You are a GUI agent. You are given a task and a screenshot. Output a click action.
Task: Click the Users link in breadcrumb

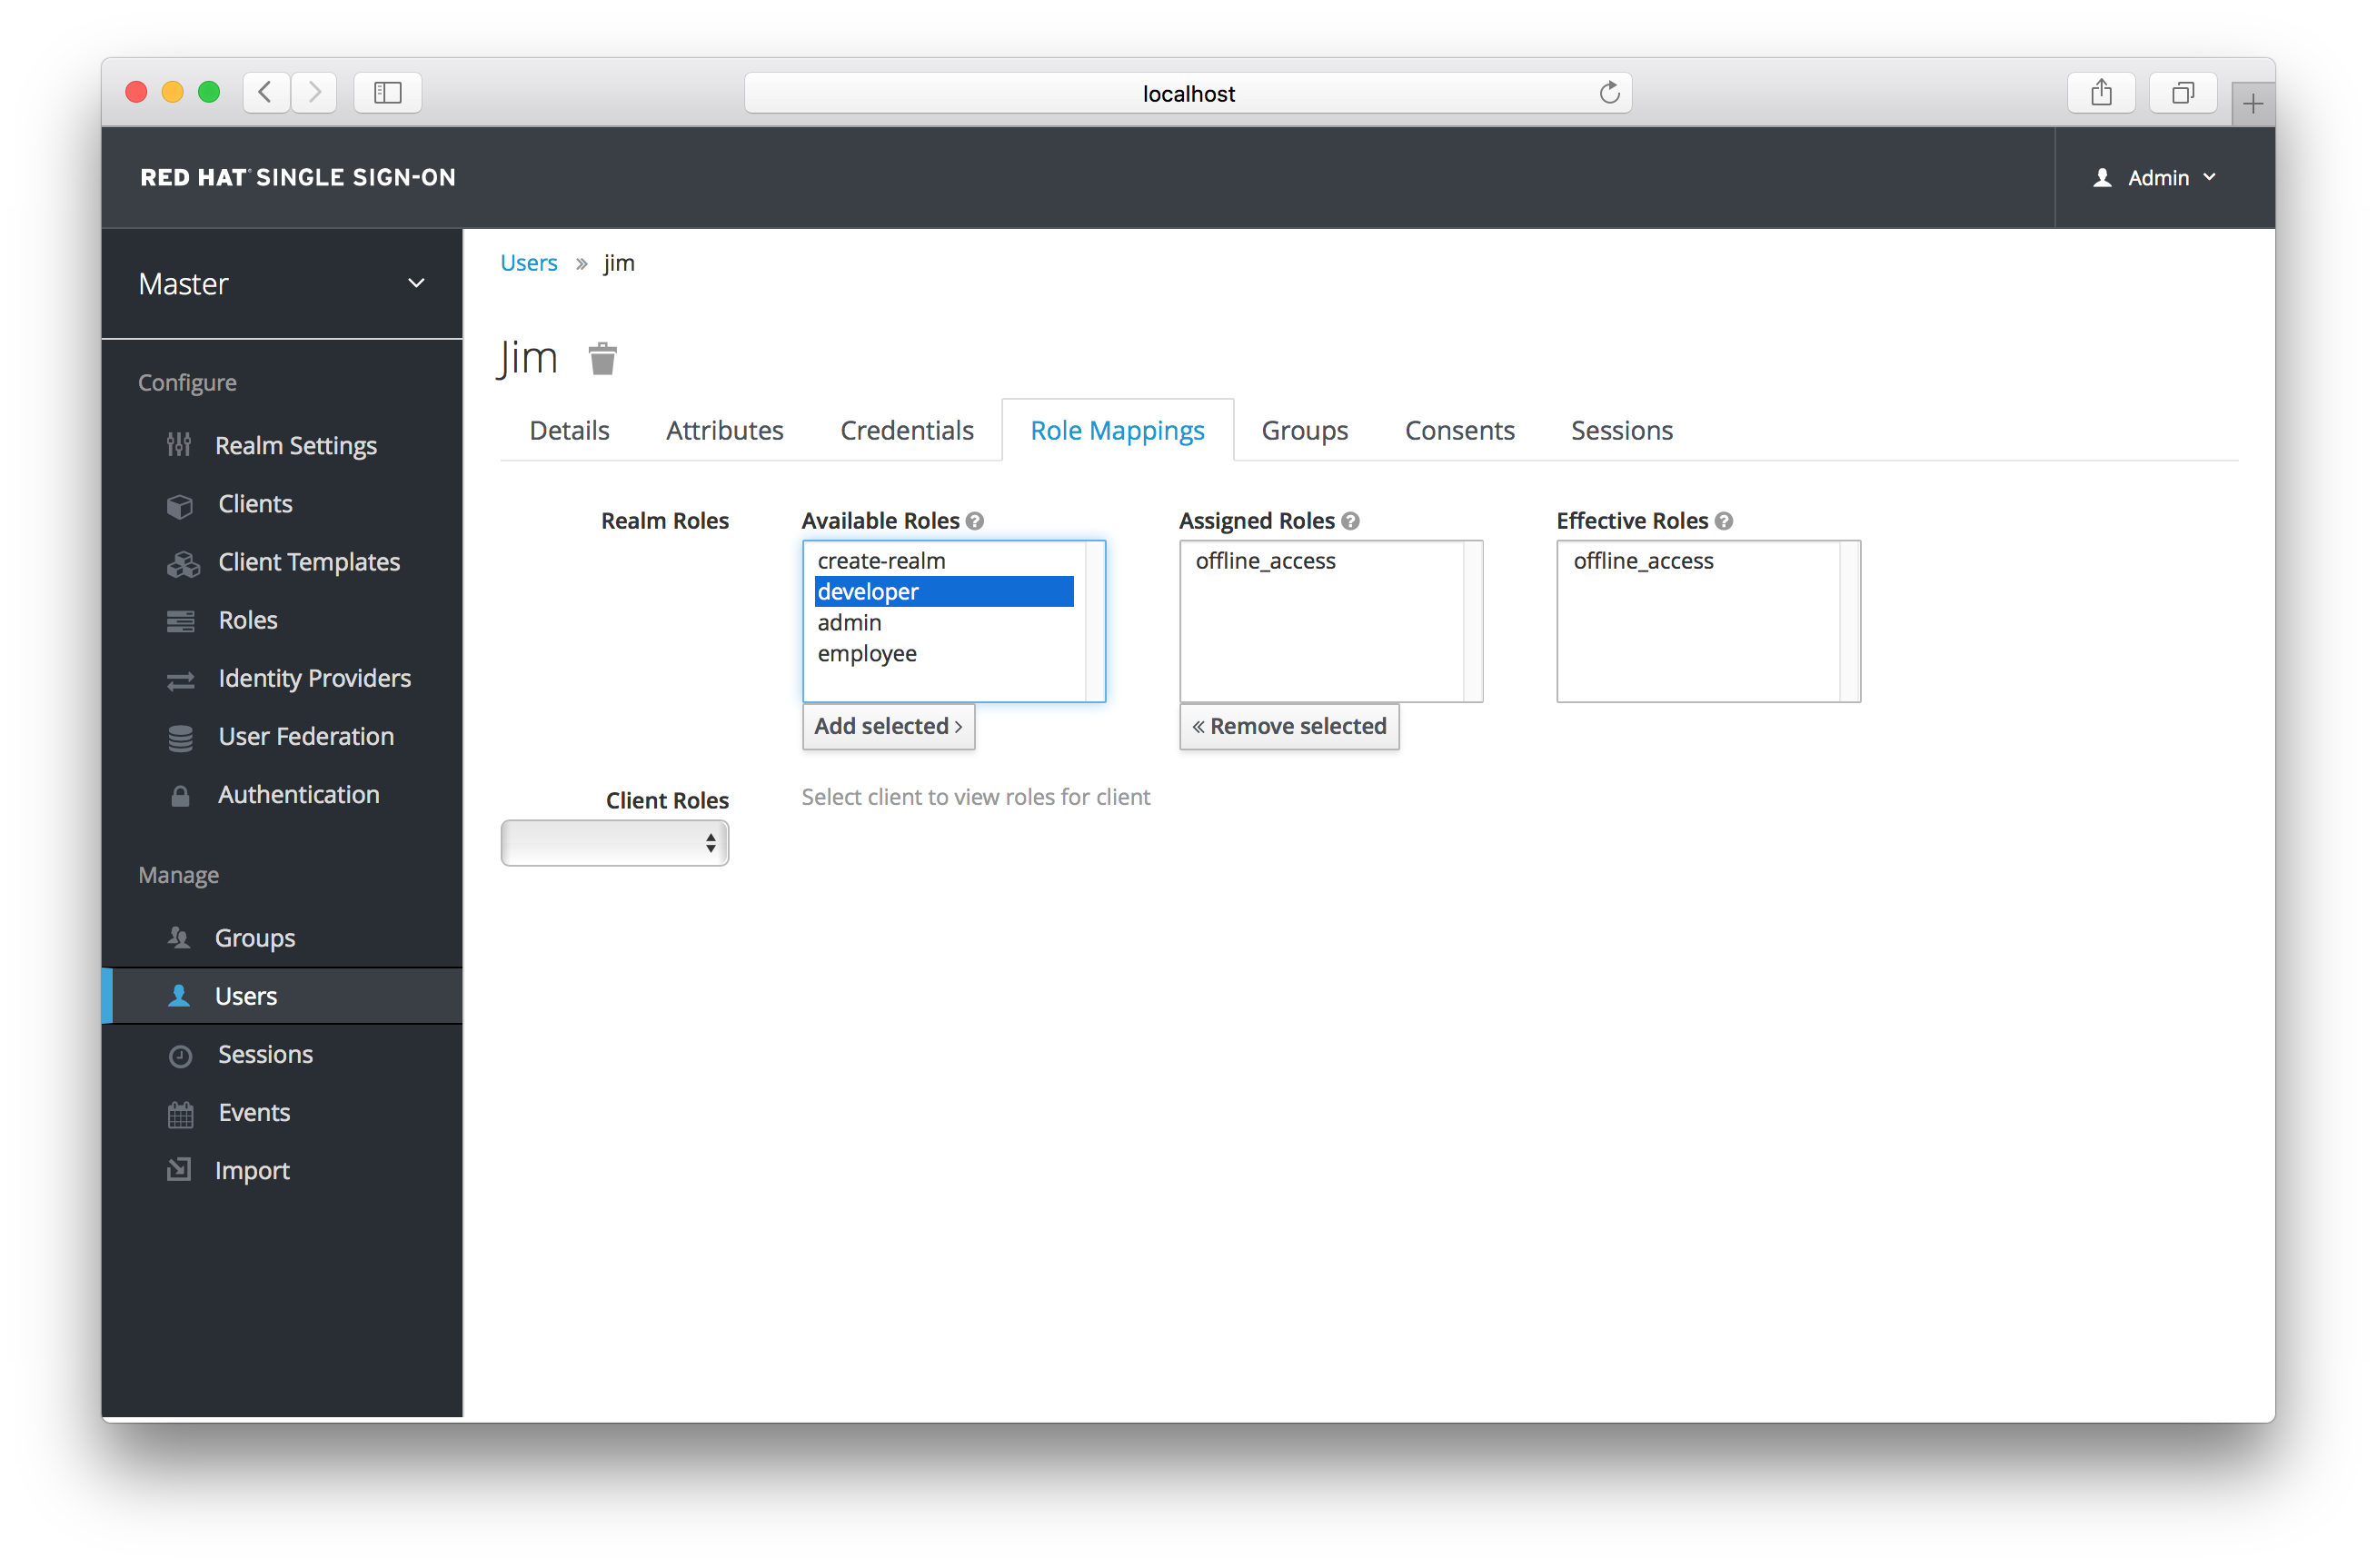tap(529, 263)
